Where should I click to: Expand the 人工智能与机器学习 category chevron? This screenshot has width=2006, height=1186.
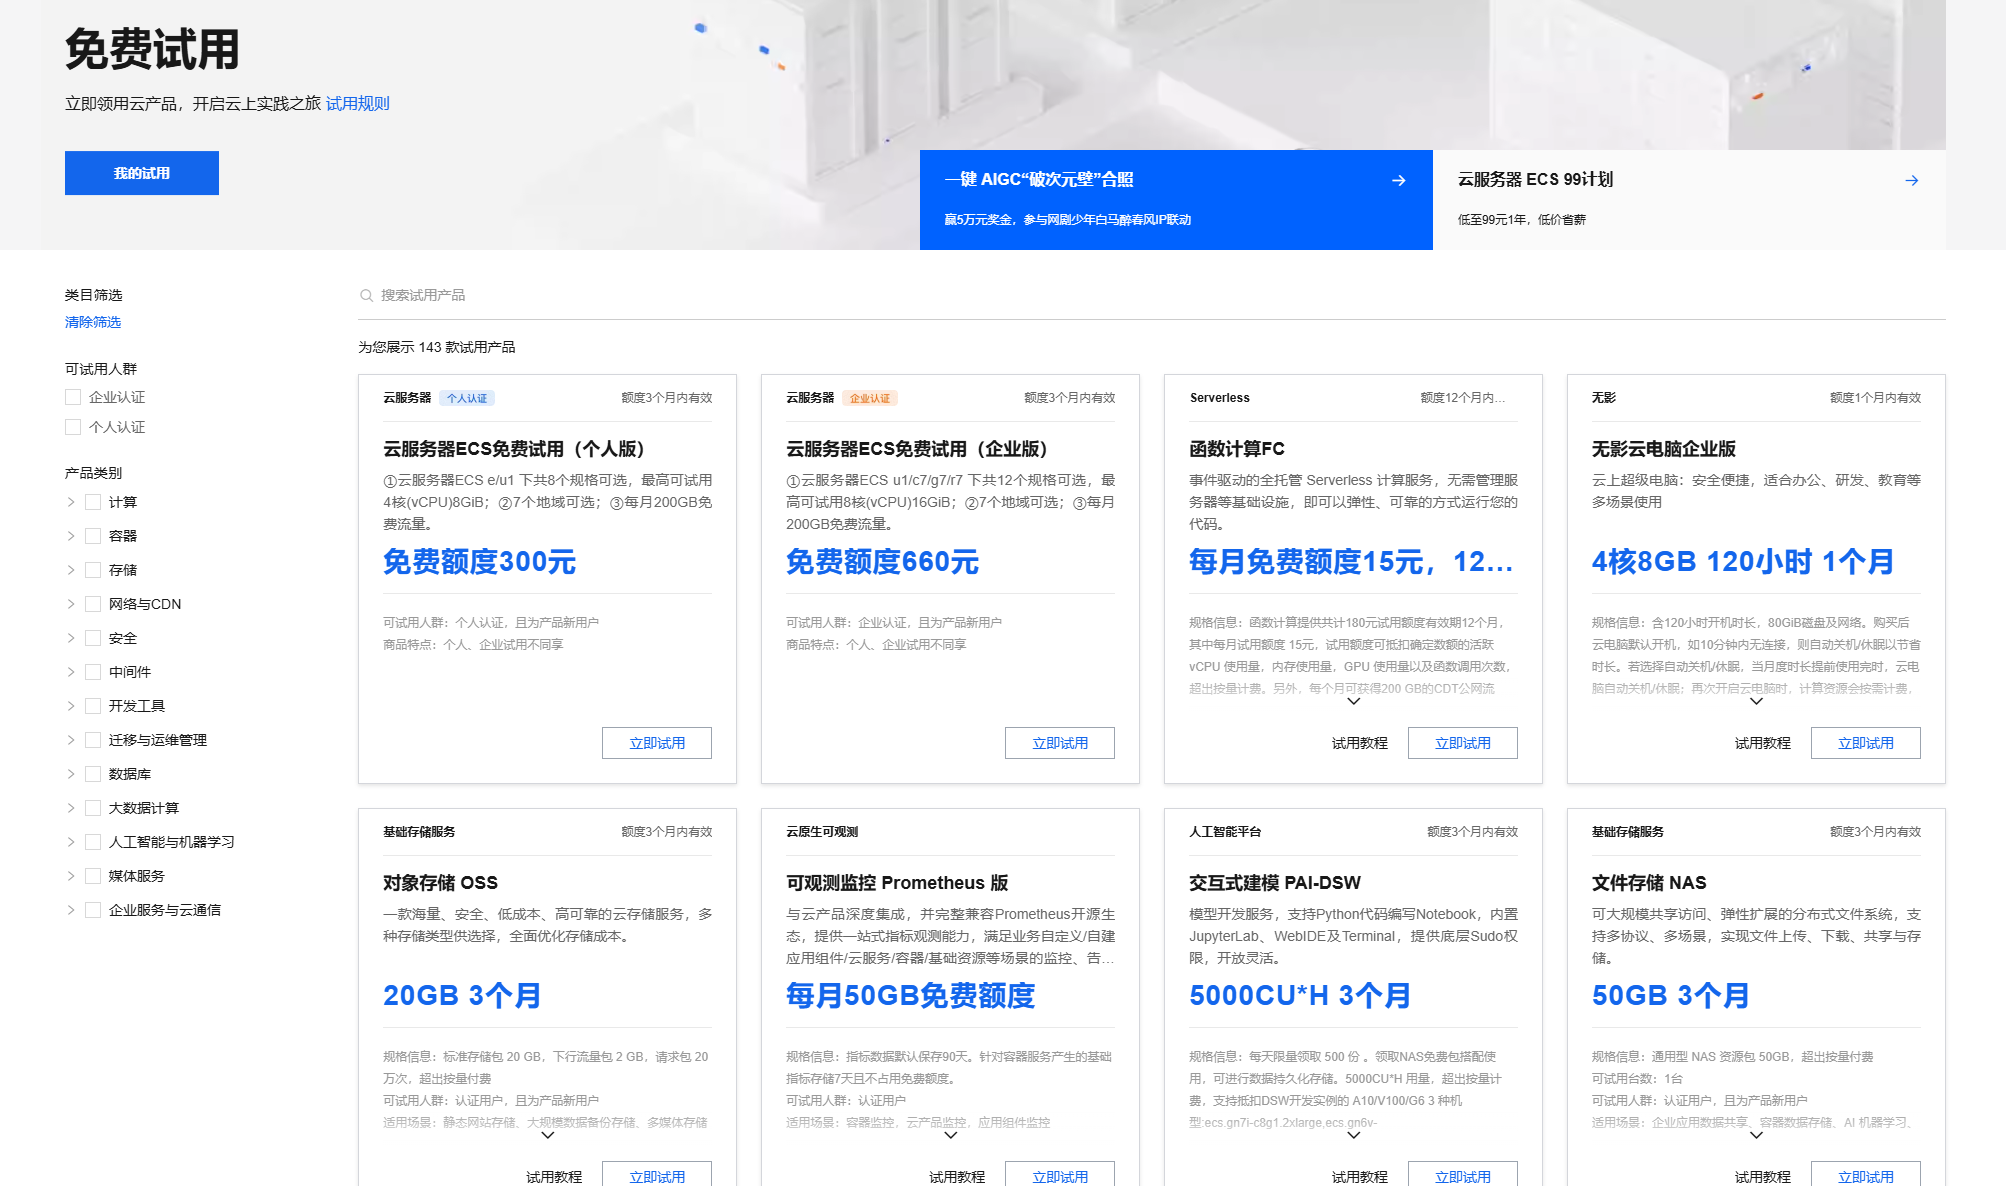(71, 842)
